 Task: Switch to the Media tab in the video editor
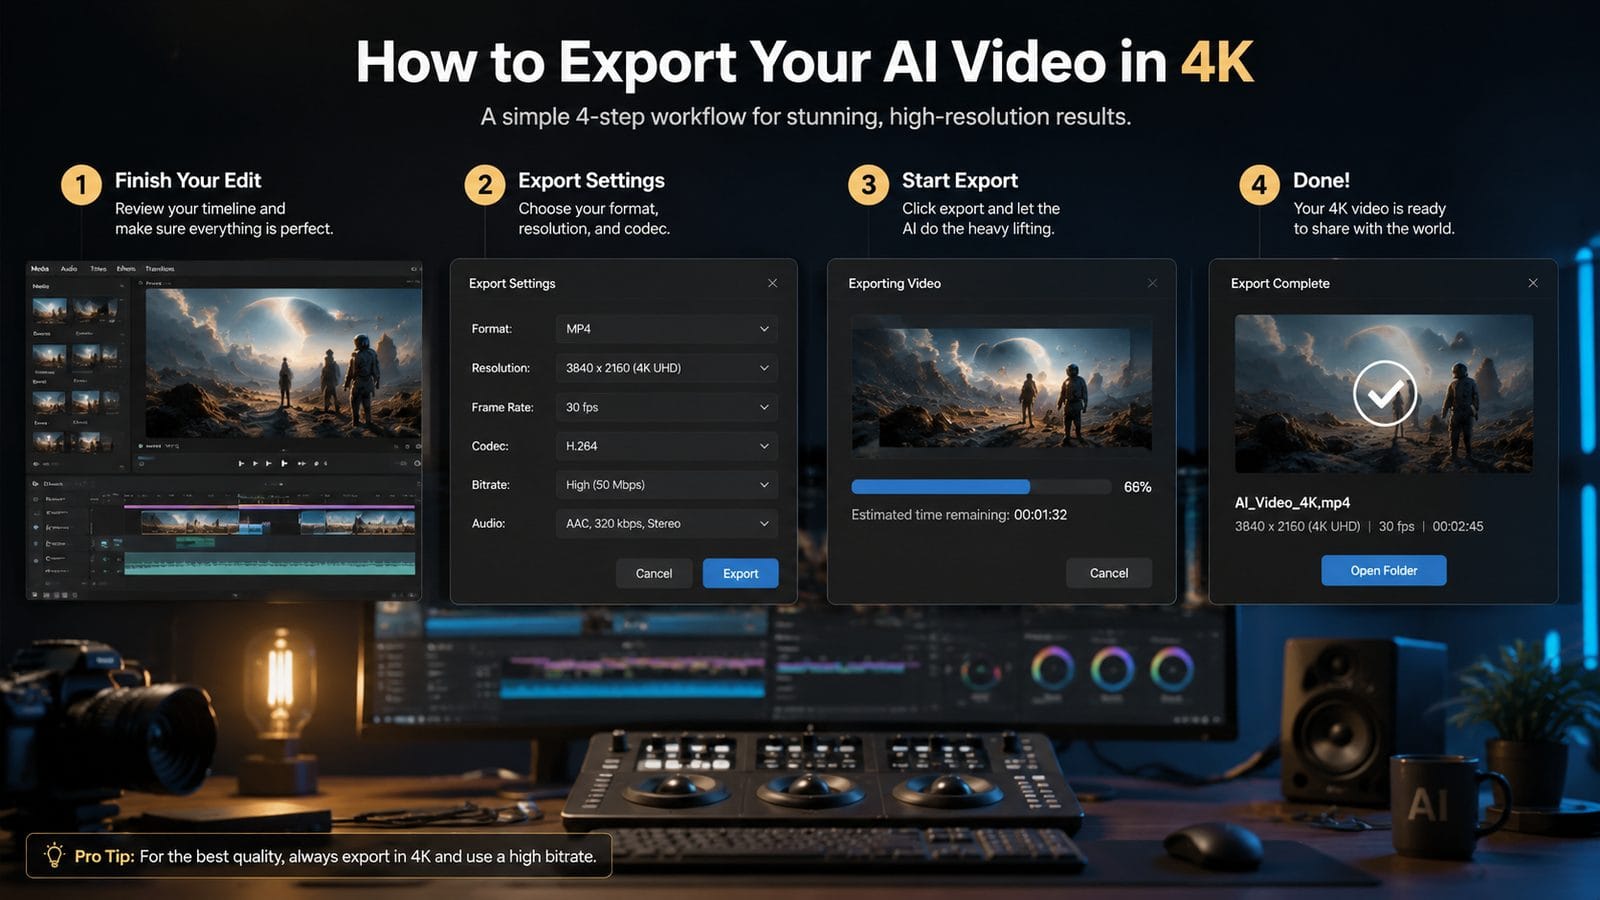39,268
